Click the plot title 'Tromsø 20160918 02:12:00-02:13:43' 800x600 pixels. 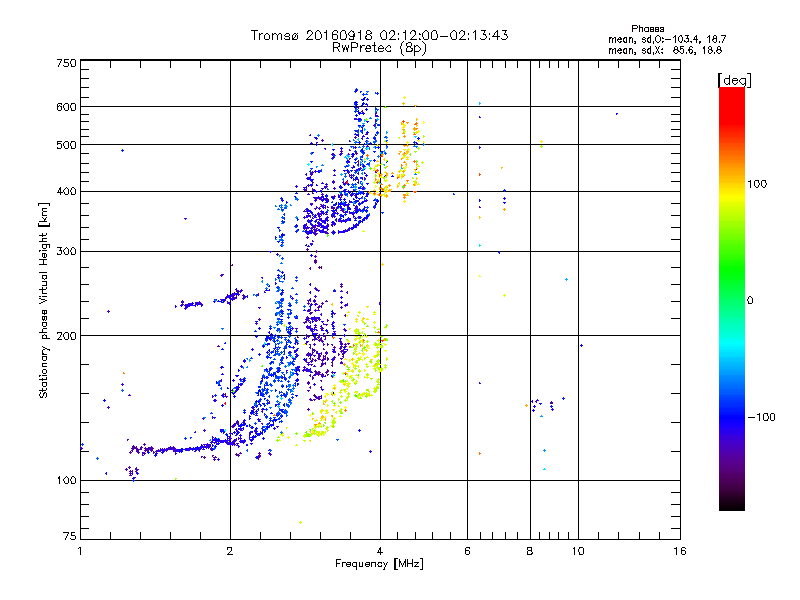click(x=379, y=35)
